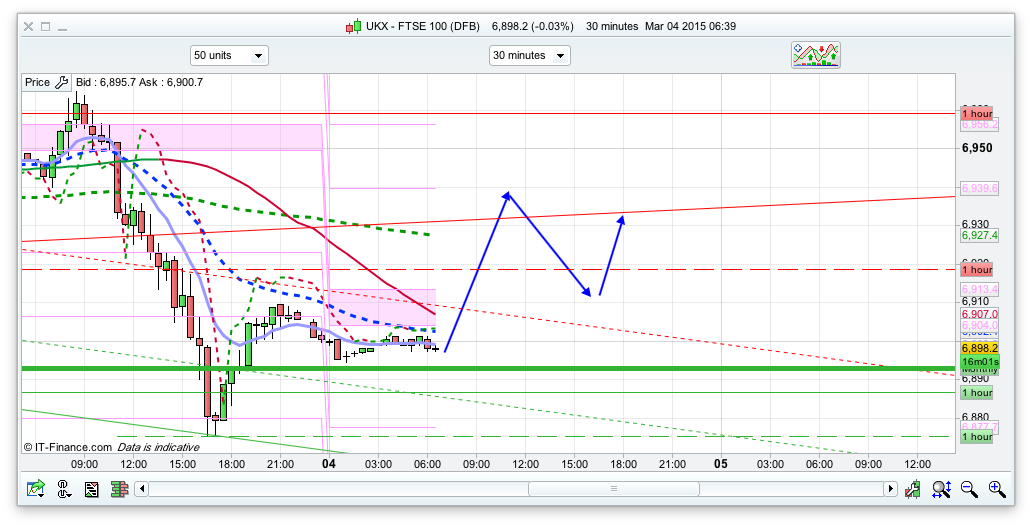Click the candlestick icon beside UKX title

pos(353,26)
